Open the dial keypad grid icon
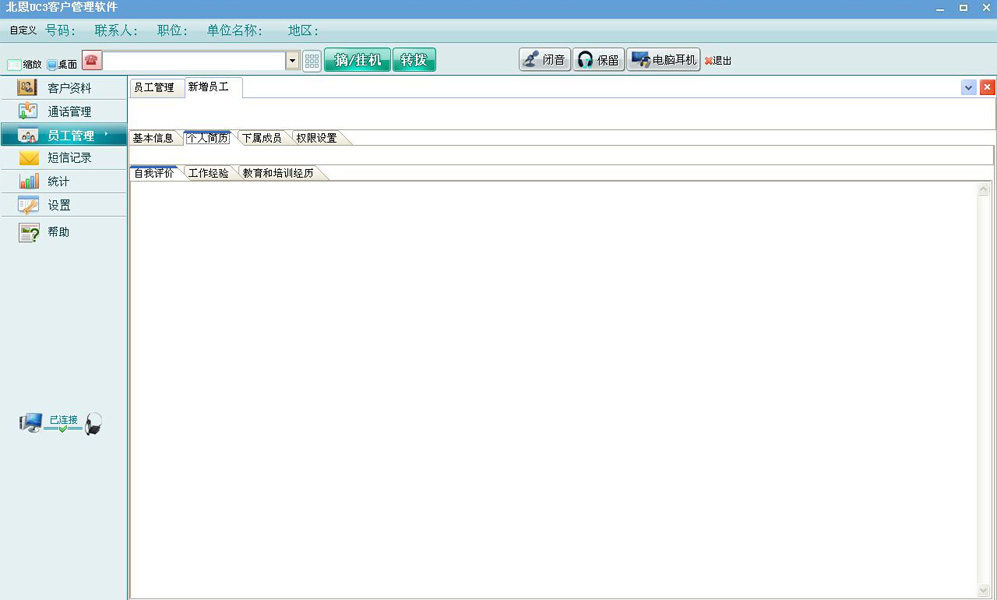The height and width of the screenshot is (600, 997). [x=312, y=61]
